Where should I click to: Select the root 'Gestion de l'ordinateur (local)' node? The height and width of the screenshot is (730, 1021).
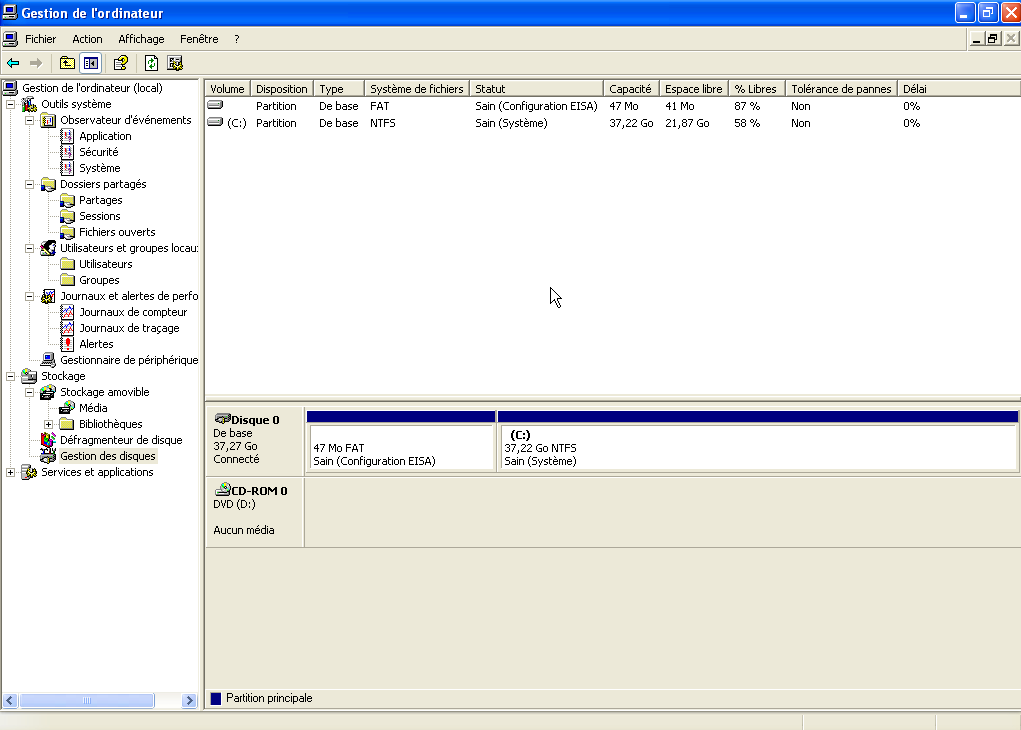[x=92, y=88]
